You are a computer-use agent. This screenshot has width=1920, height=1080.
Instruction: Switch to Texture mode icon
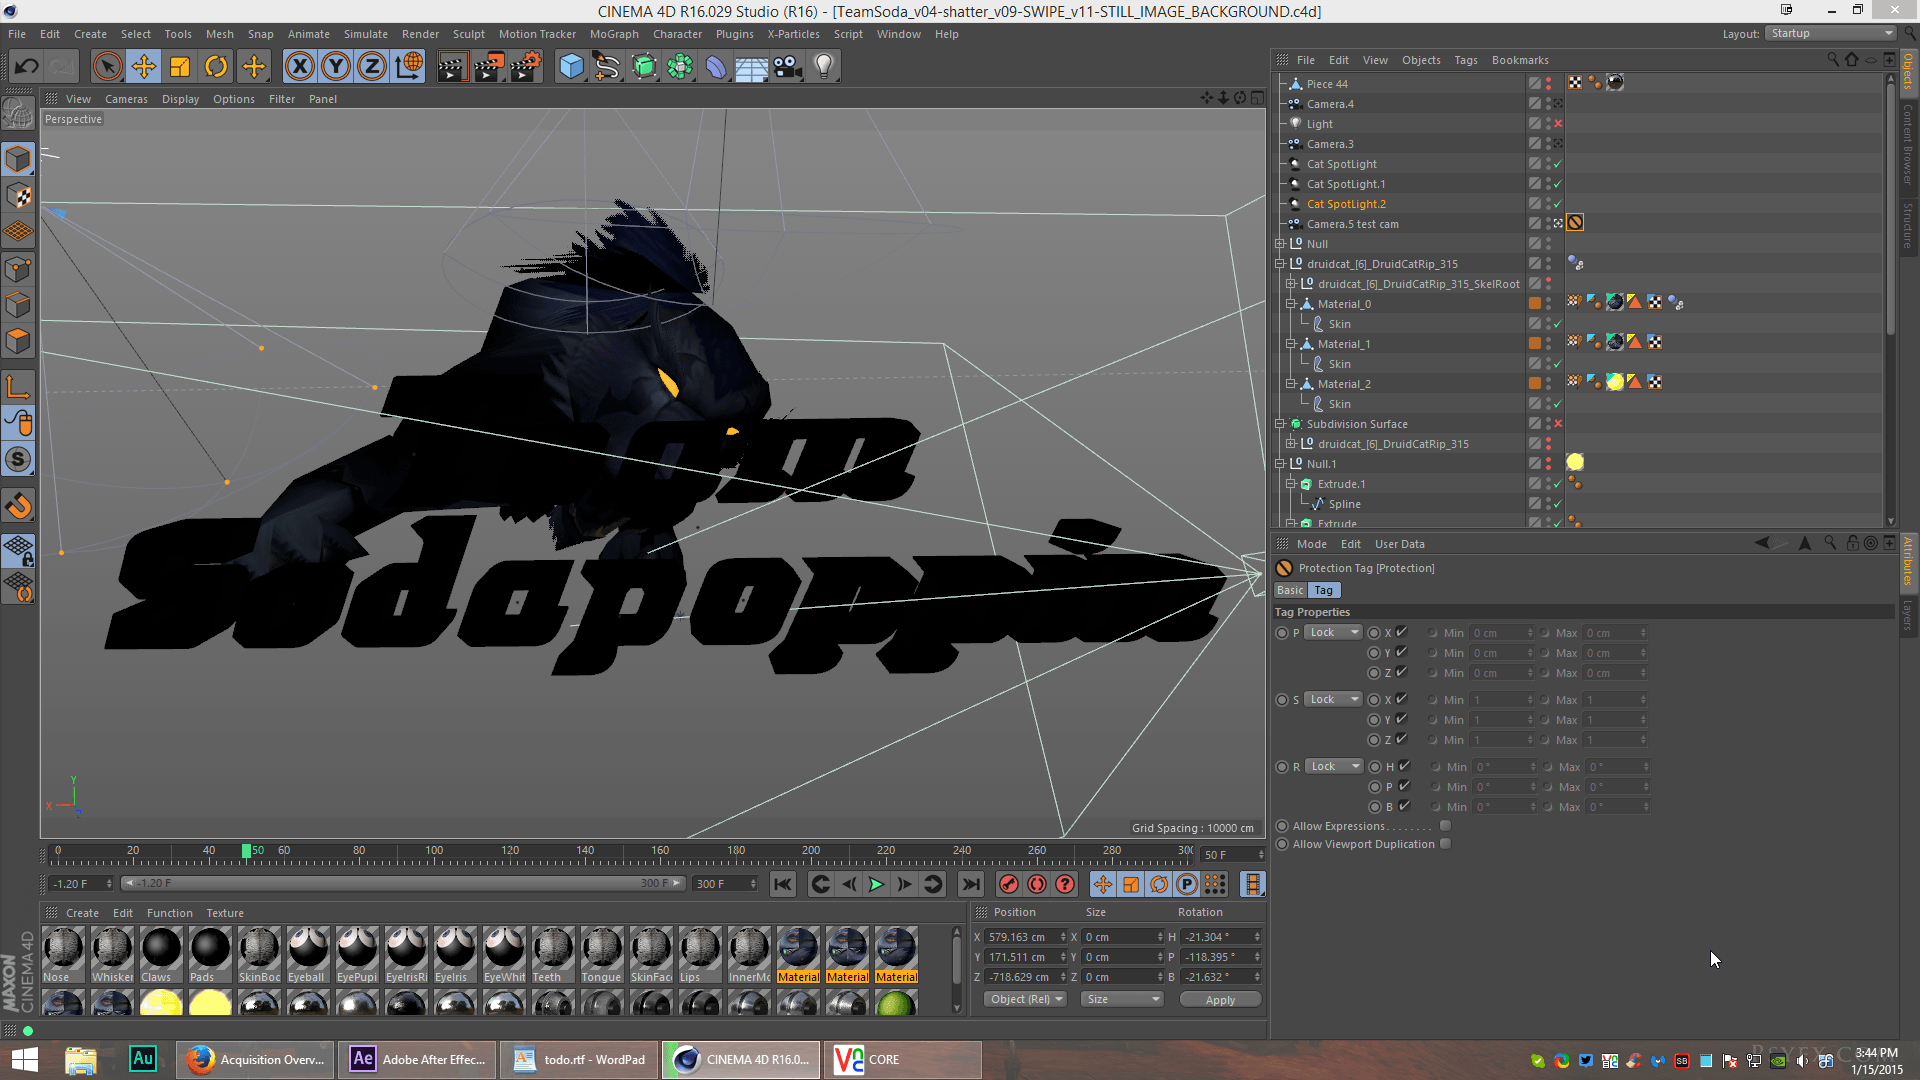point(18,196)
